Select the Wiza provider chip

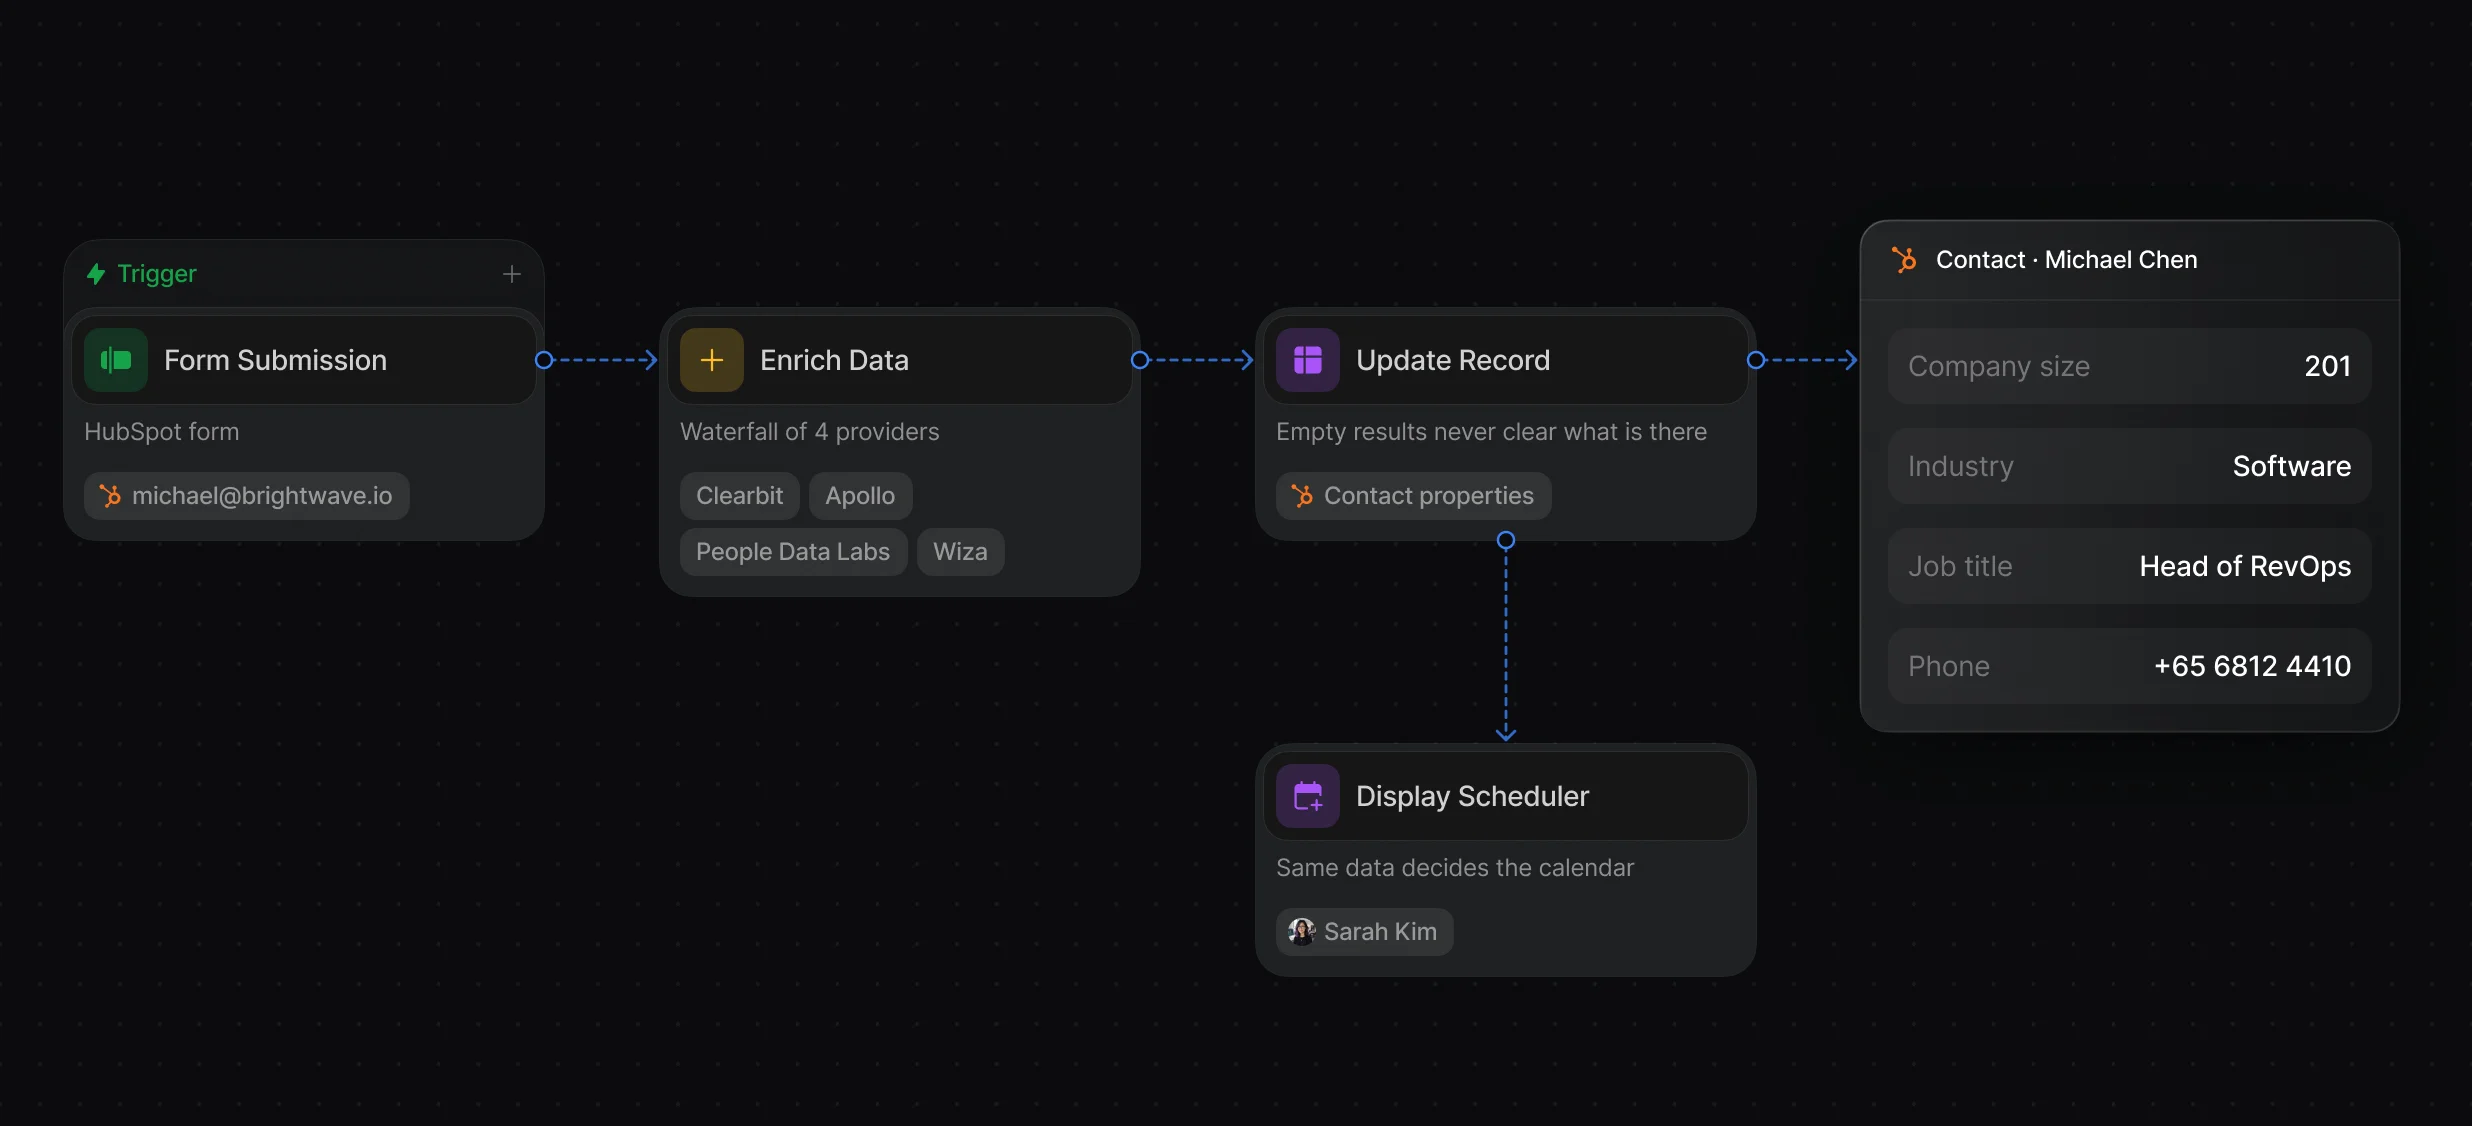click(x=960, y=552)
